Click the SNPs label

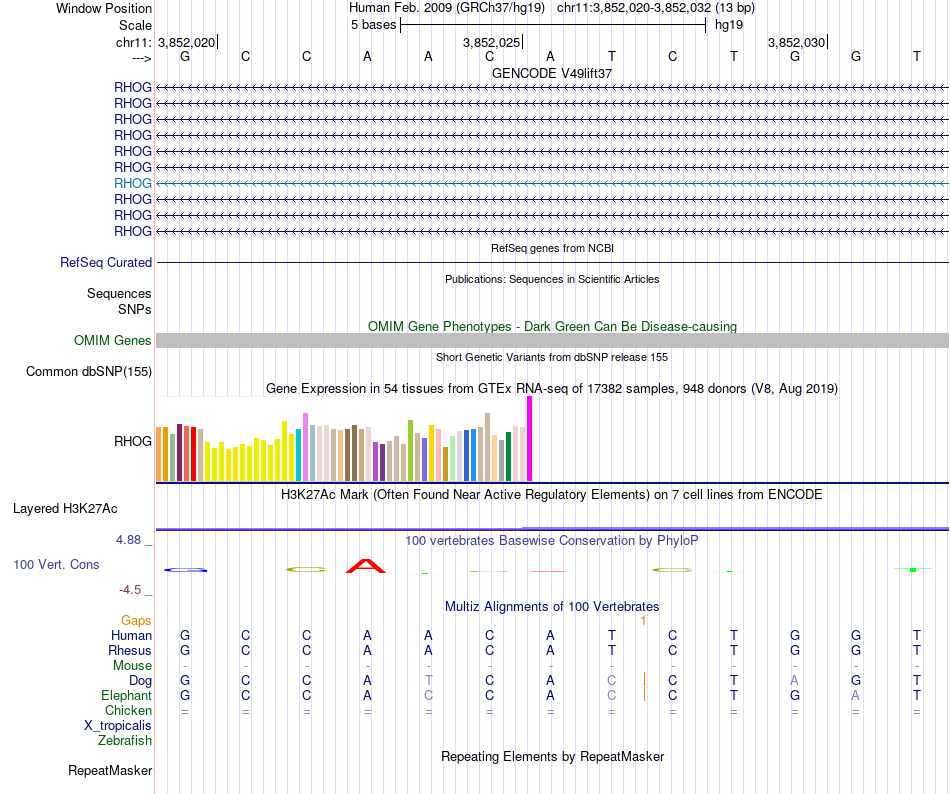click(135, 309)
